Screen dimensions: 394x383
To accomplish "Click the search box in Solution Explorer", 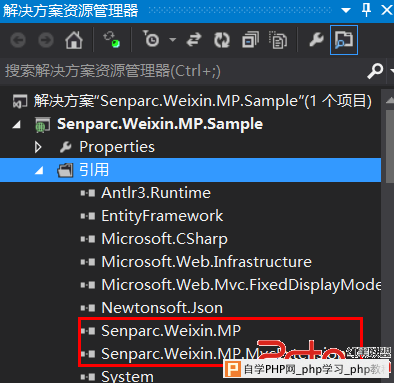I will 183,71.
